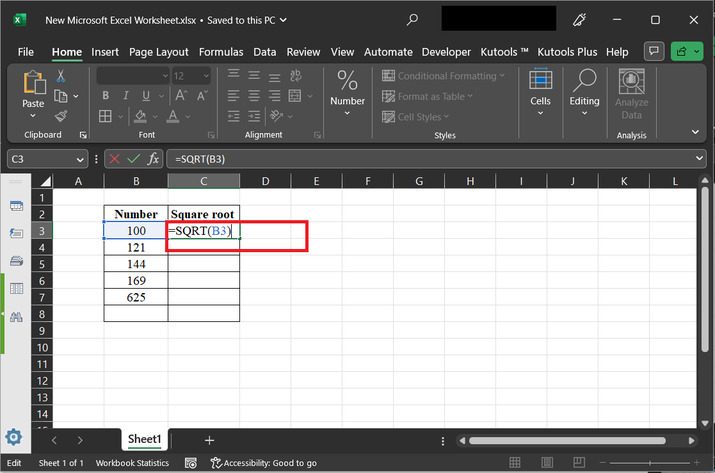Select the Format Painter brush icon
Image resolution: width=715 pixels, height=473 pixels.
[61, 116]
